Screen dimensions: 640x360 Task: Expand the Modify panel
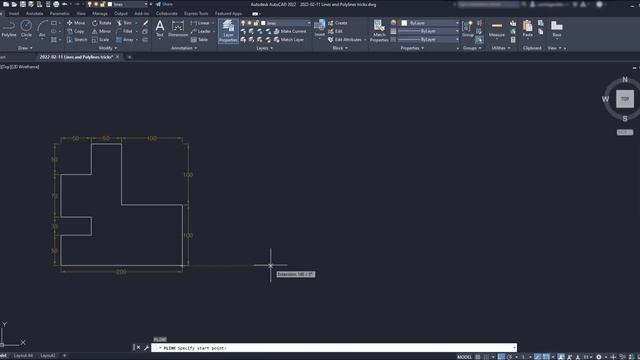[108, 48]
